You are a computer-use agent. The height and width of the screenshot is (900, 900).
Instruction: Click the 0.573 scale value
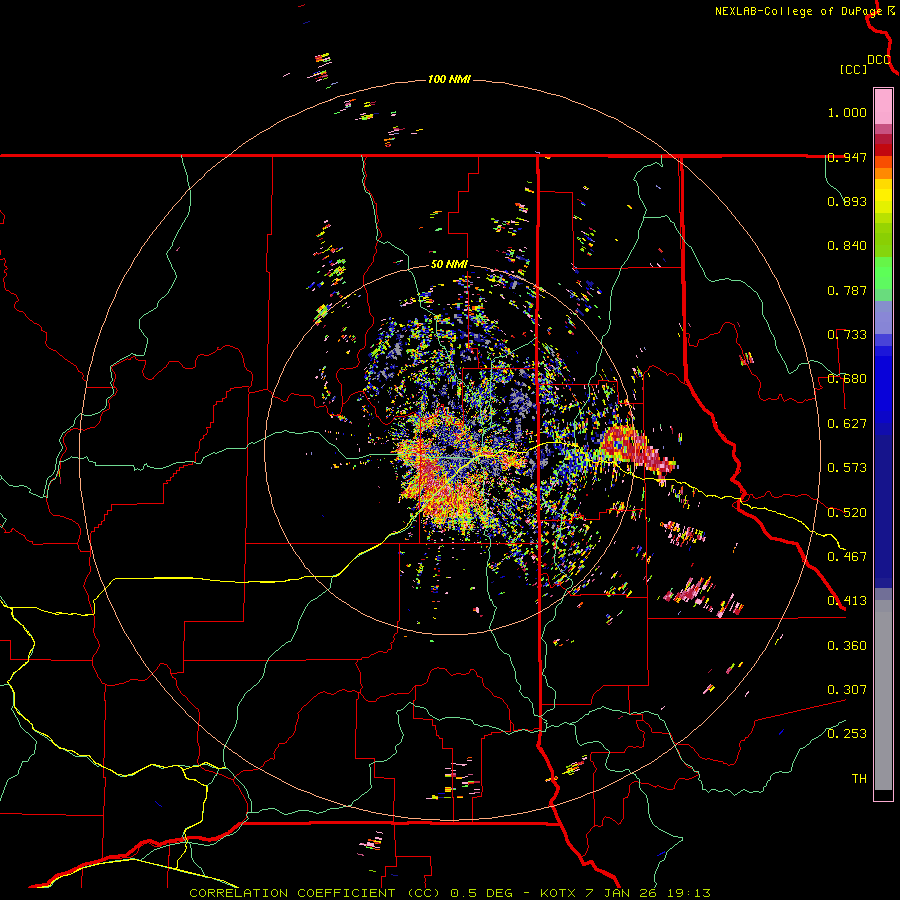(847, 468)
